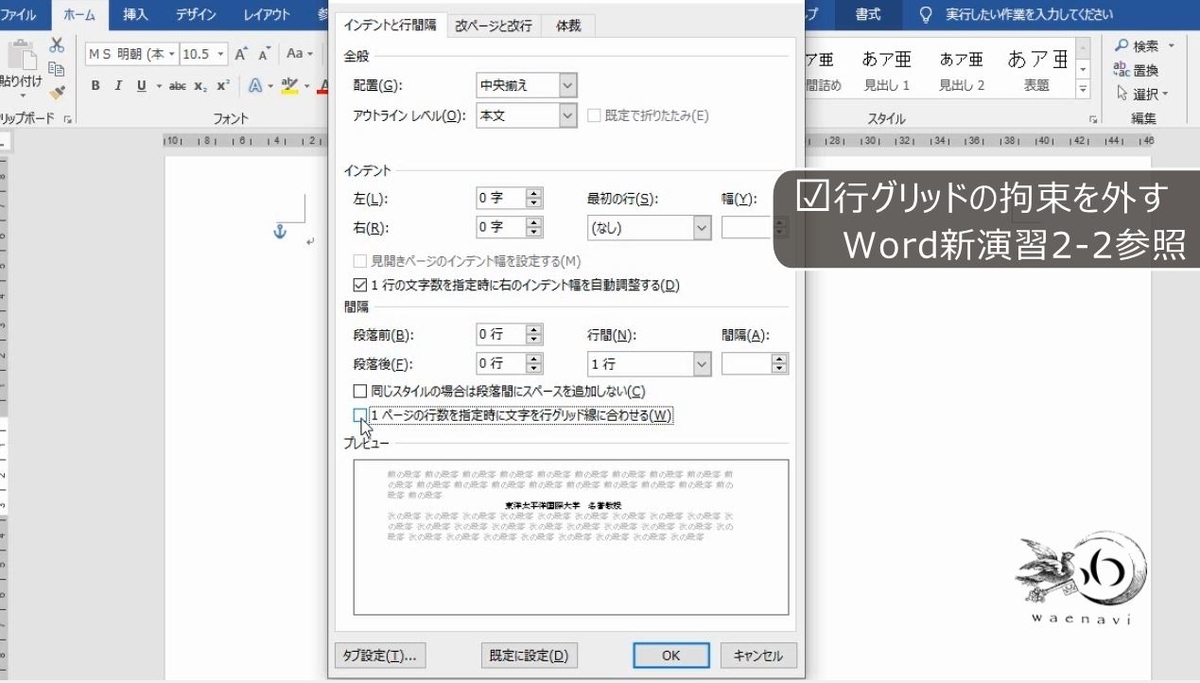Toggle snap text to line grid checkbox
The image size is (1200, 683).
(x=360, y=415)
